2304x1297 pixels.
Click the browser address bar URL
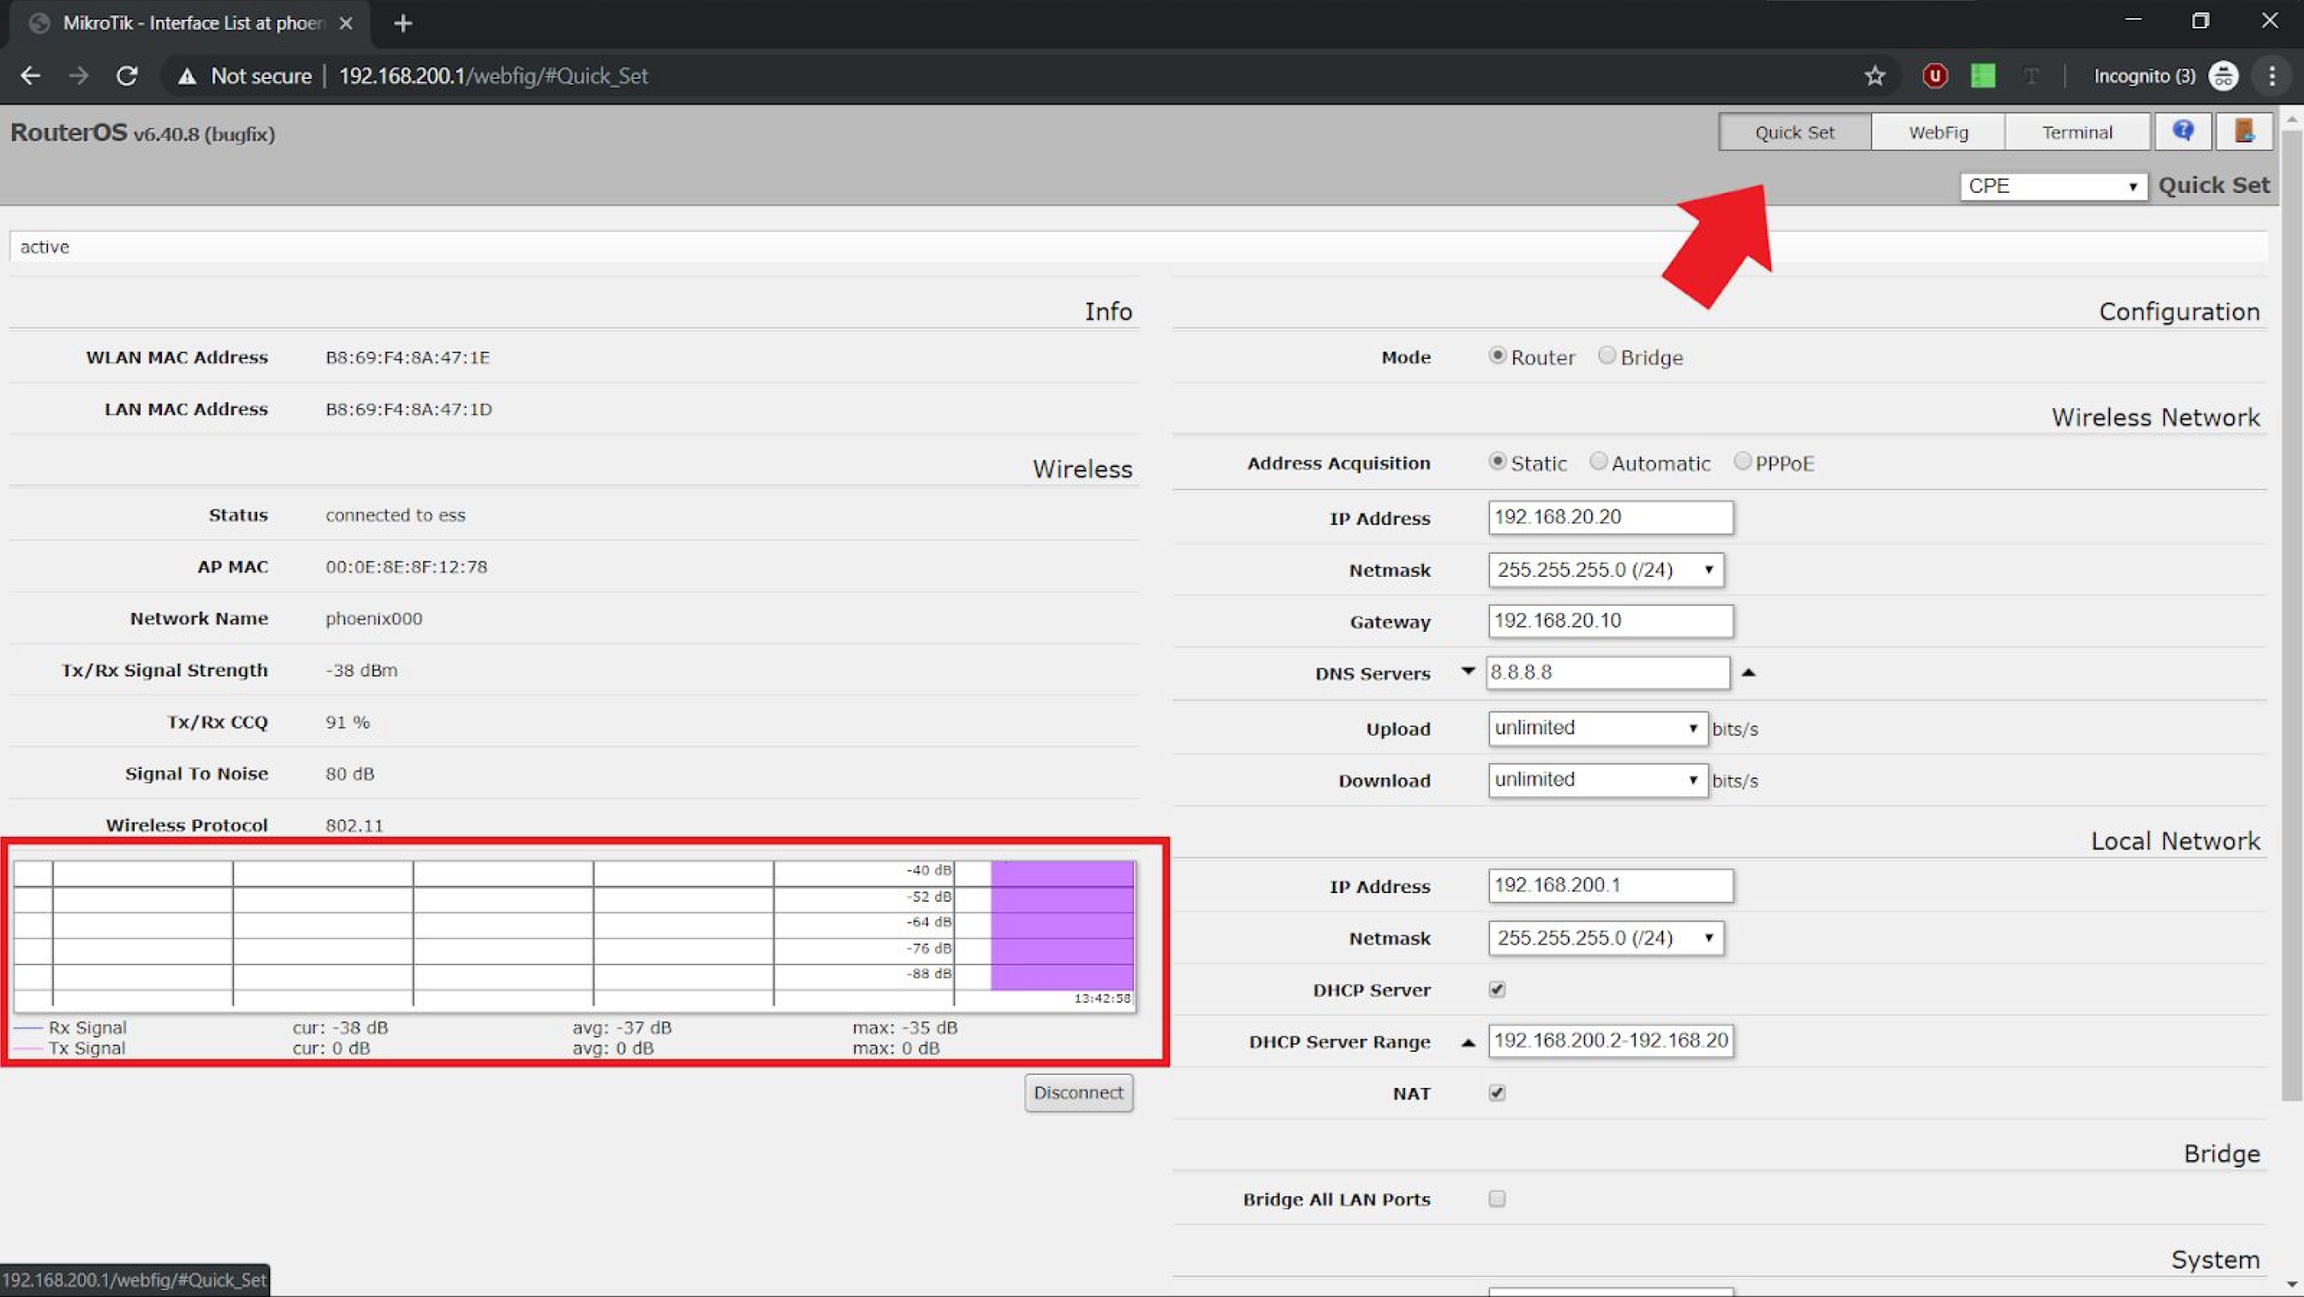point(493,76)
